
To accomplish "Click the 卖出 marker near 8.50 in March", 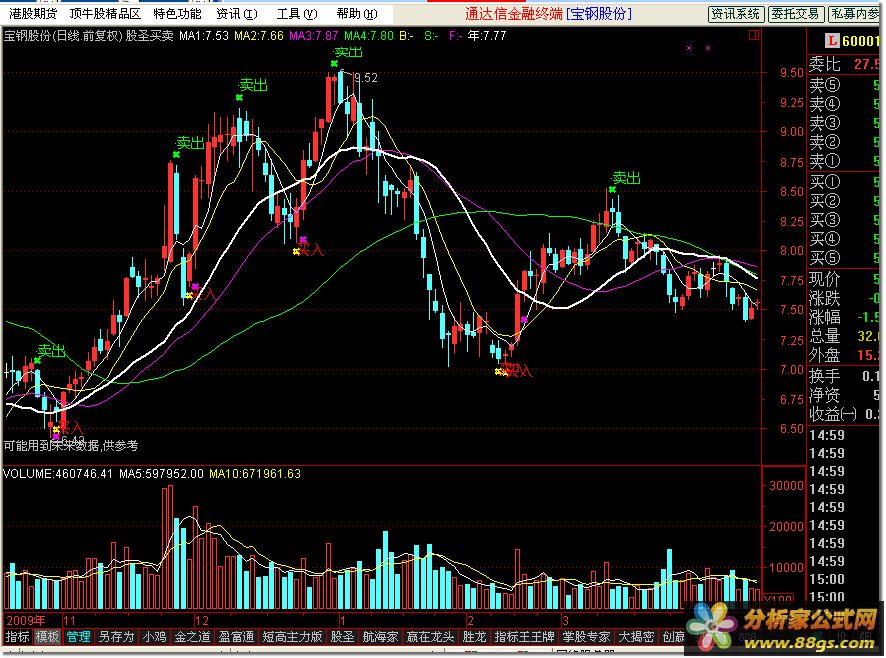I will (626, 180).
